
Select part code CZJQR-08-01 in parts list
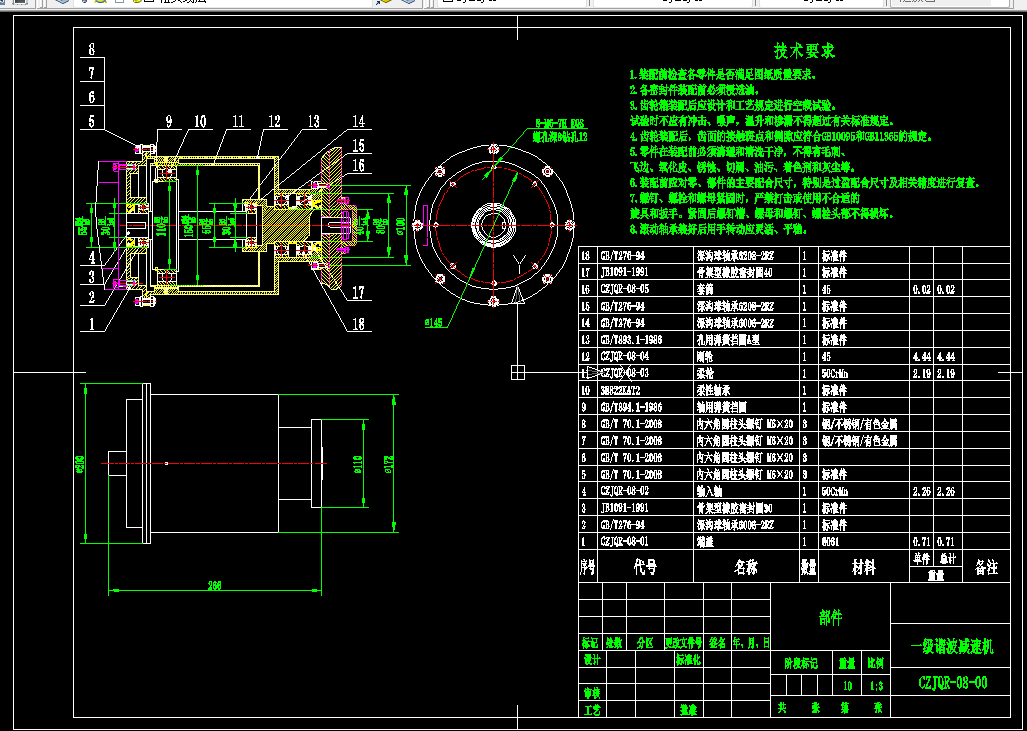click(626, 542)
